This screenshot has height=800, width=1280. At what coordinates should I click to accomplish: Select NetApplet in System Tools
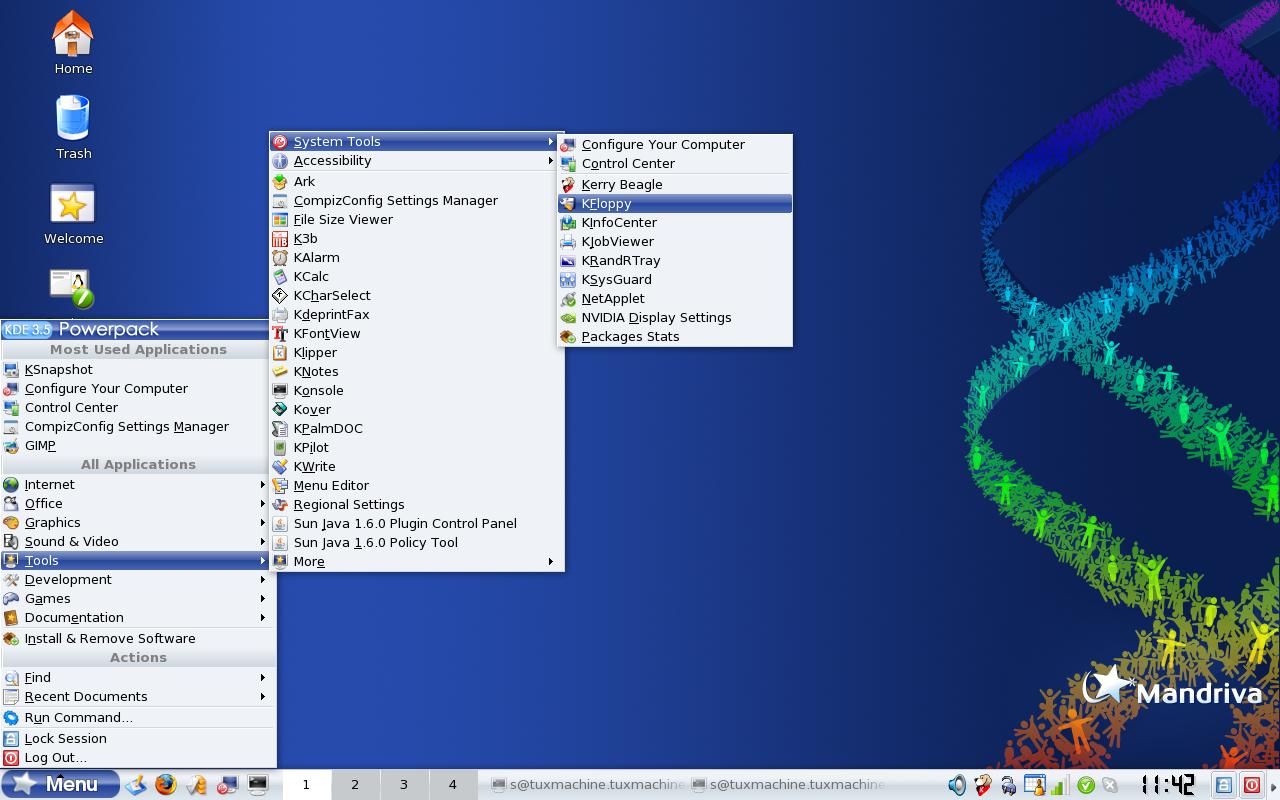(675, 299)
